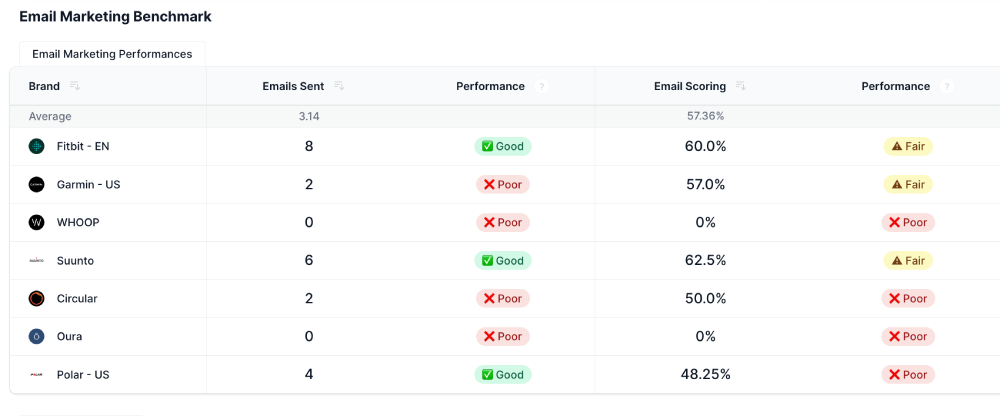Screen dimensions: 1000x416
Task: Click Fitbit's Good emails-sent badge
Action: click(503, 146)
